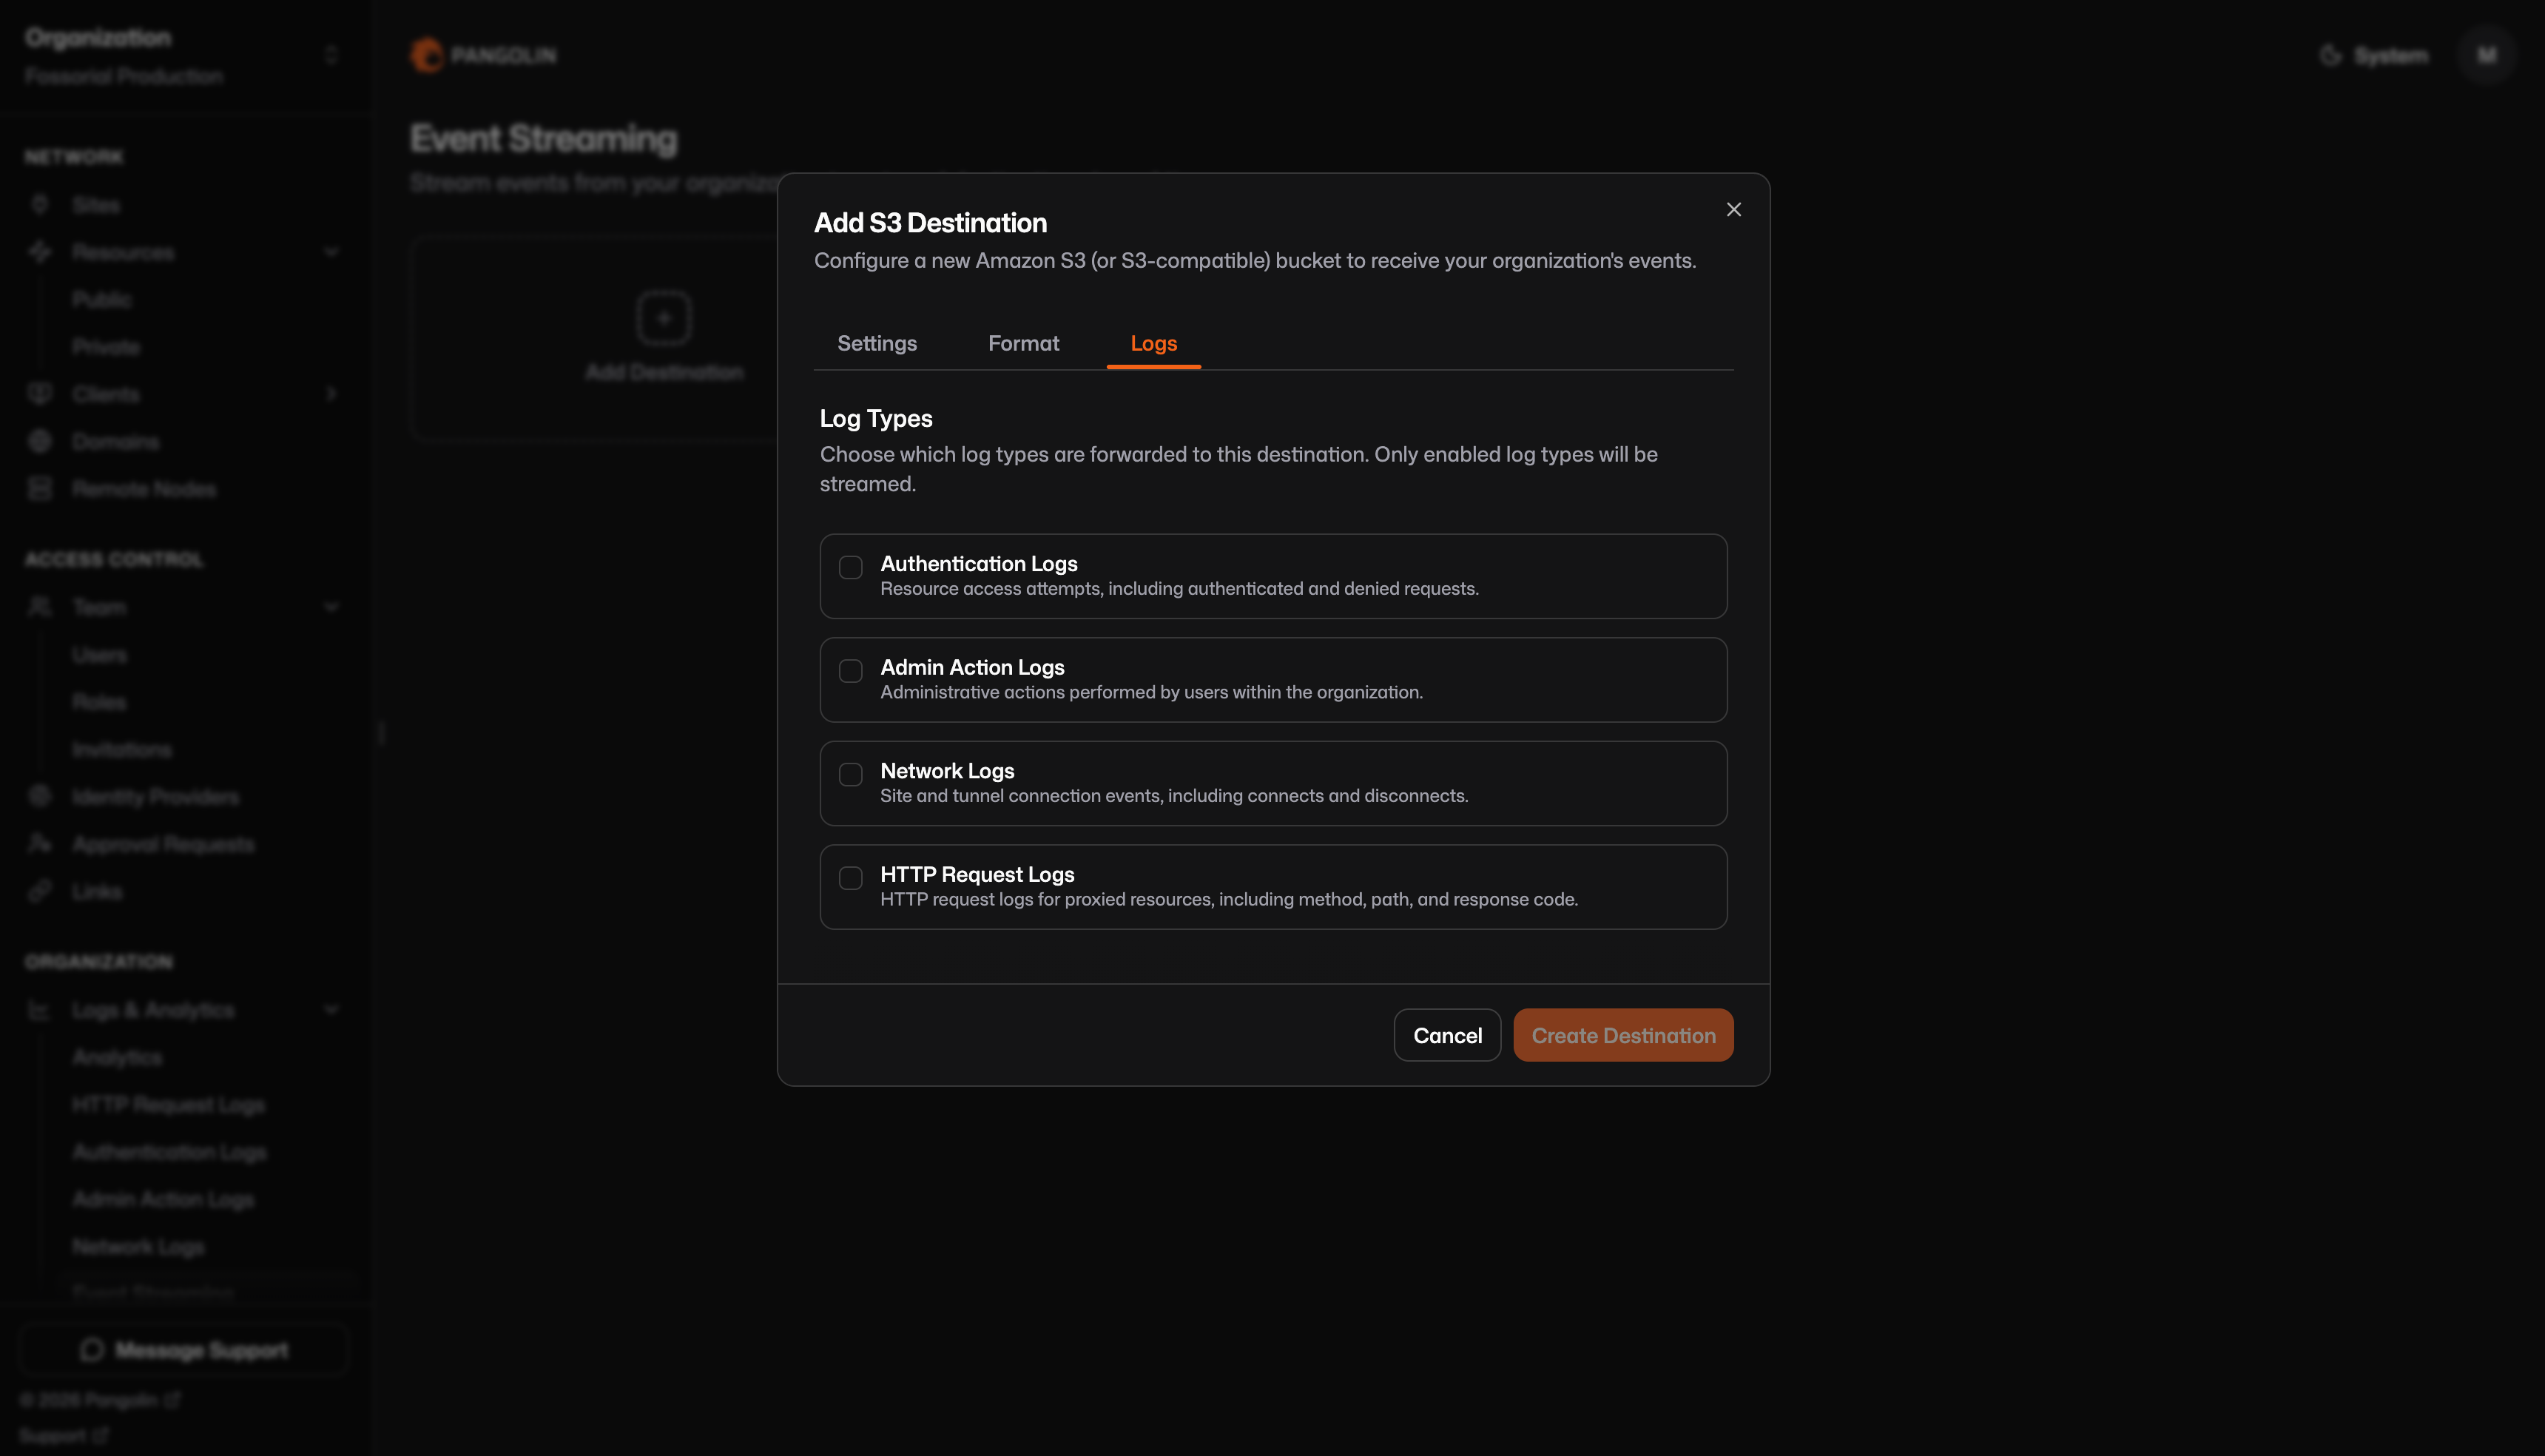This screenshot has width=2545, height=1456.
Task: Close the Add S3 Destination dialog
Action: [1733, 209]
